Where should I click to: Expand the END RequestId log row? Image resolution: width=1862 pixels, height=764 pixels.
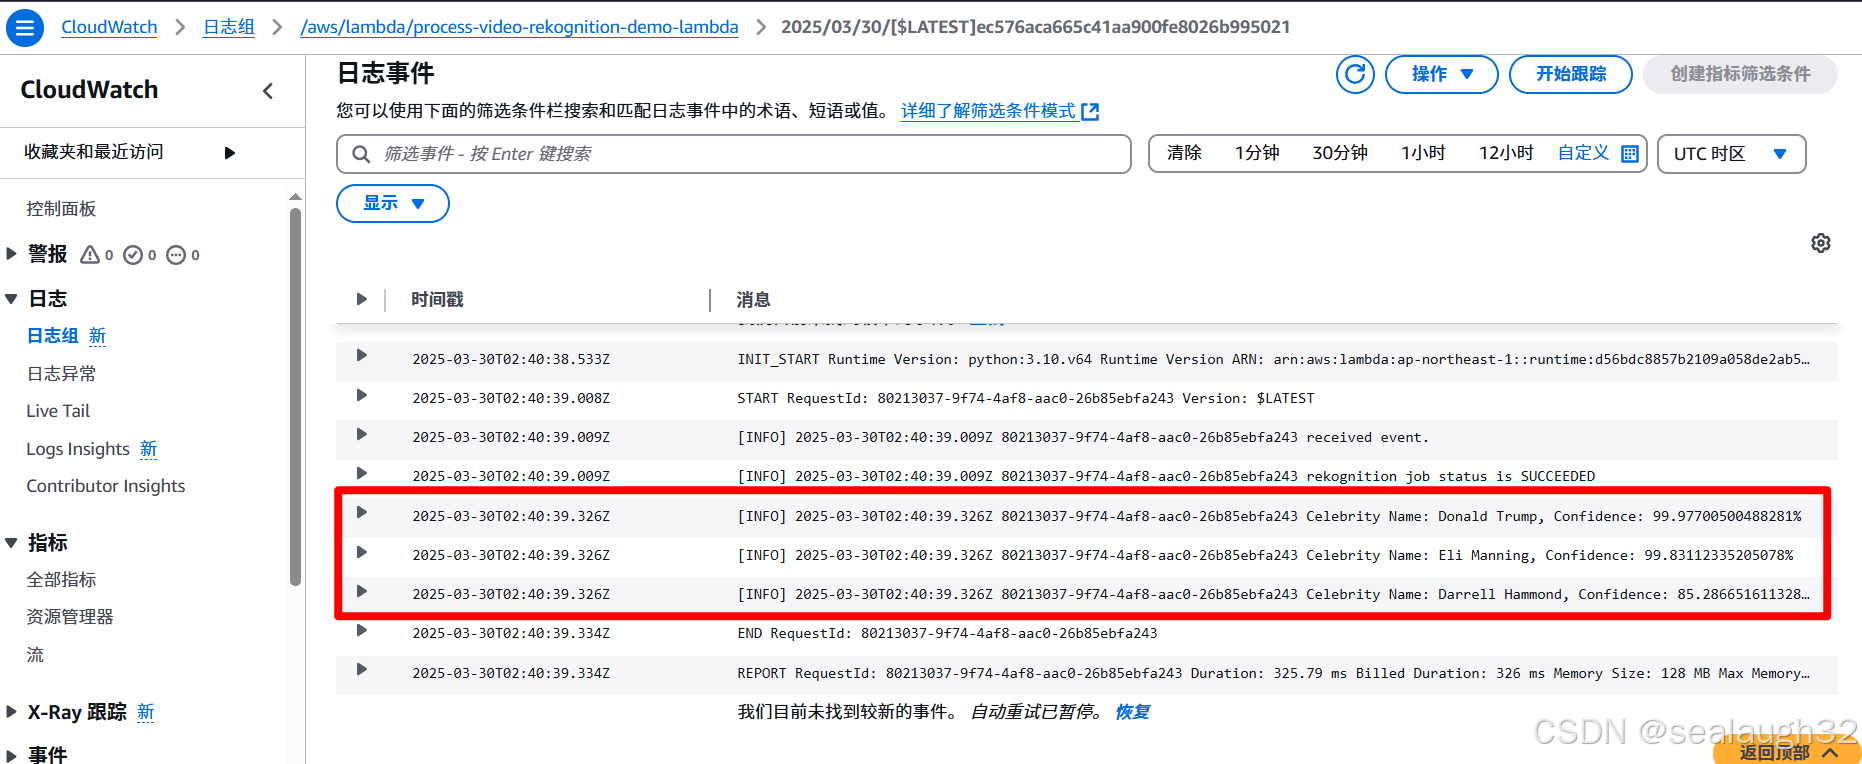[361, 630]
